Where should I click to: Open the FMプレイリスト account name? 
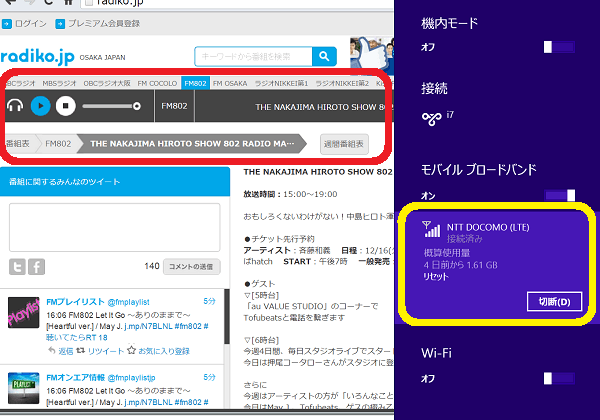[x=75, y=302]
